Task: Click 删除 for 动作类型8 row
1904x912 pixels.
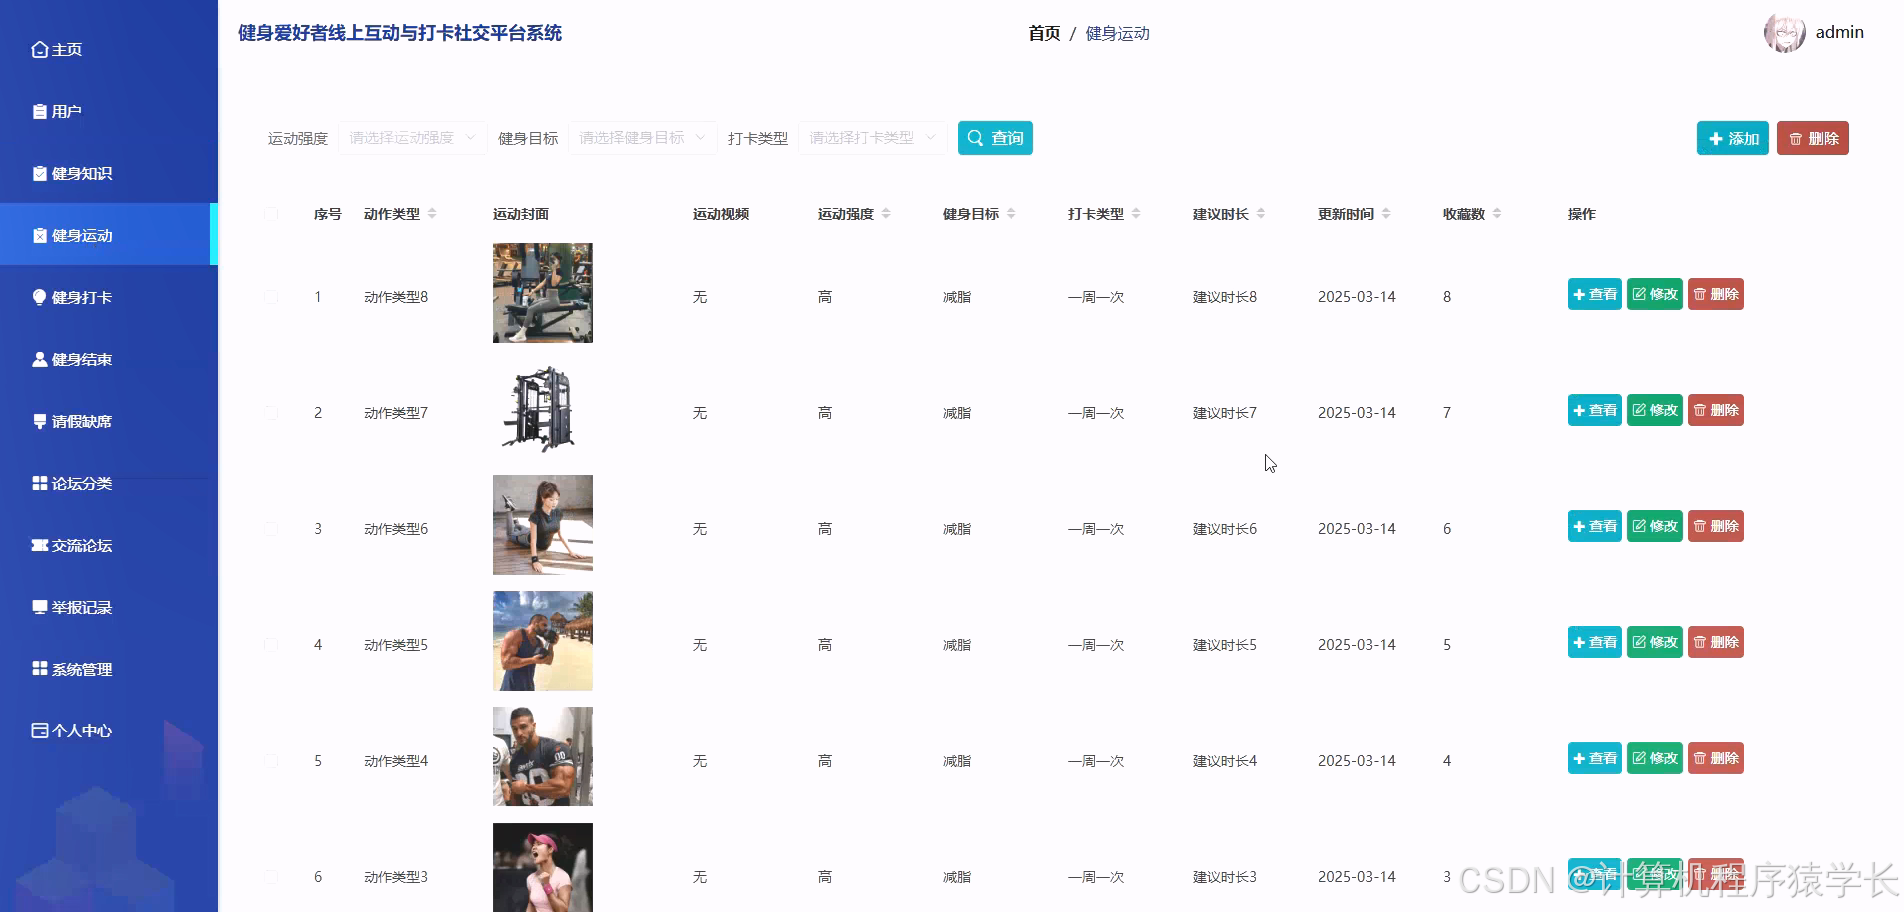Action: pos(1716,294)
